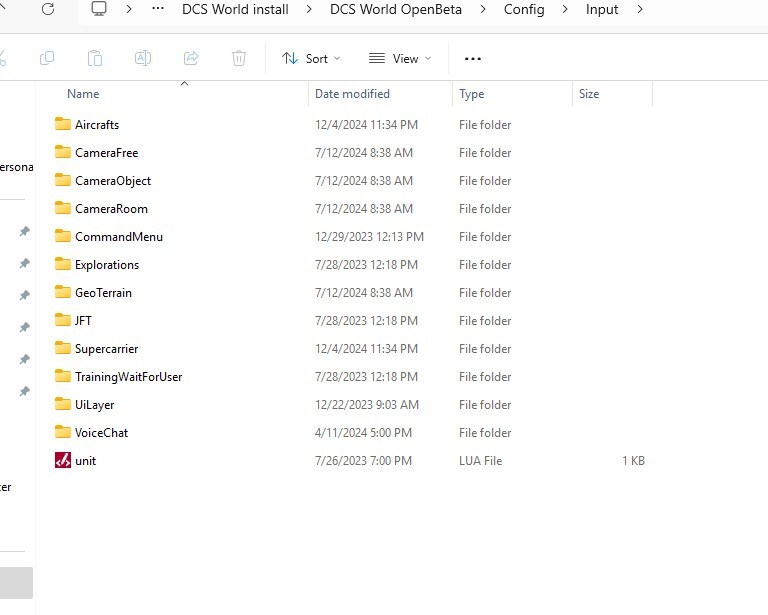Select the unit LUA file icon
The width and height of the screenshot is (768, 615).
click(x=63, y=460)
